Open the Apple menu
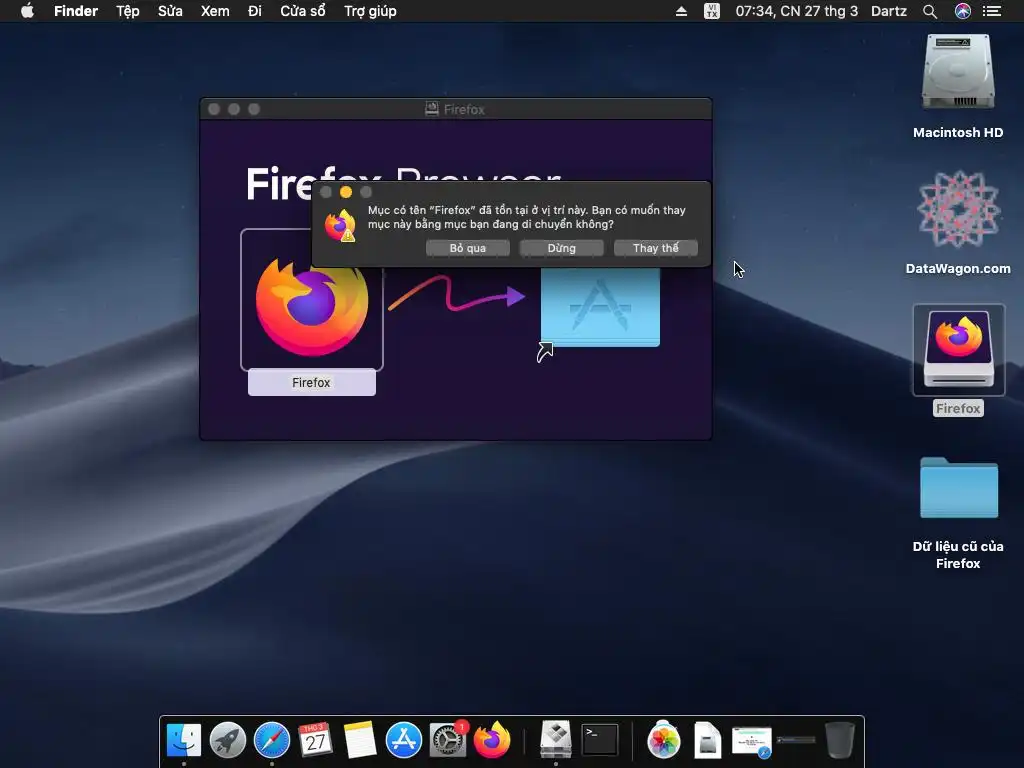 tap(27, 11)
